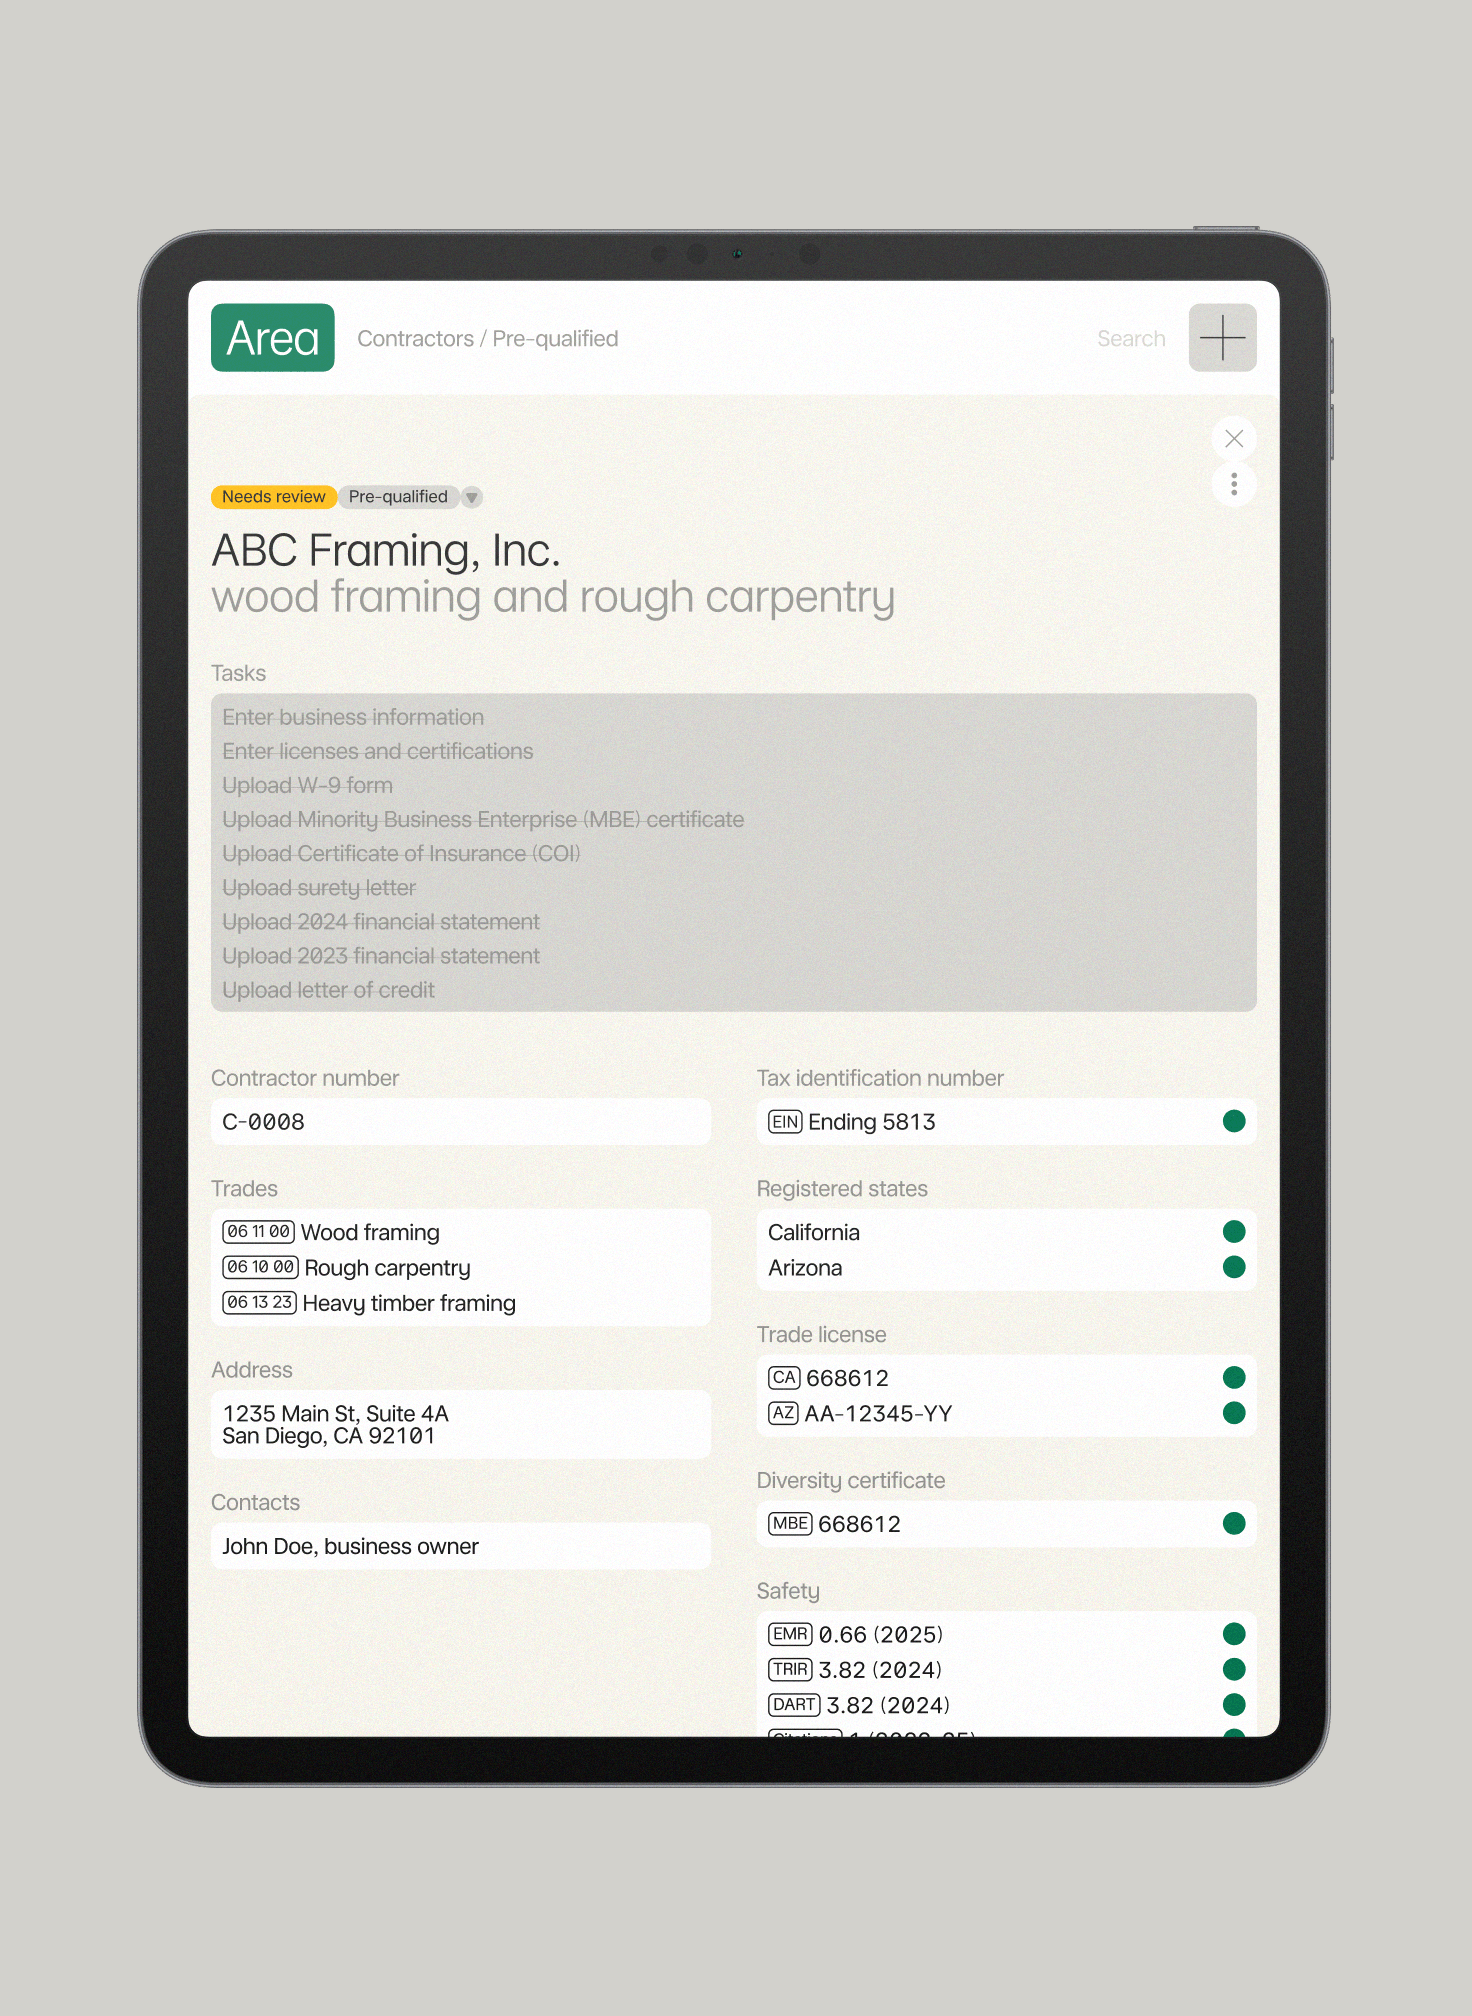The image size is (1472, 2016).
Task: Expand the Pre-qualified status dropdown arrow
Action: (472, 497)
